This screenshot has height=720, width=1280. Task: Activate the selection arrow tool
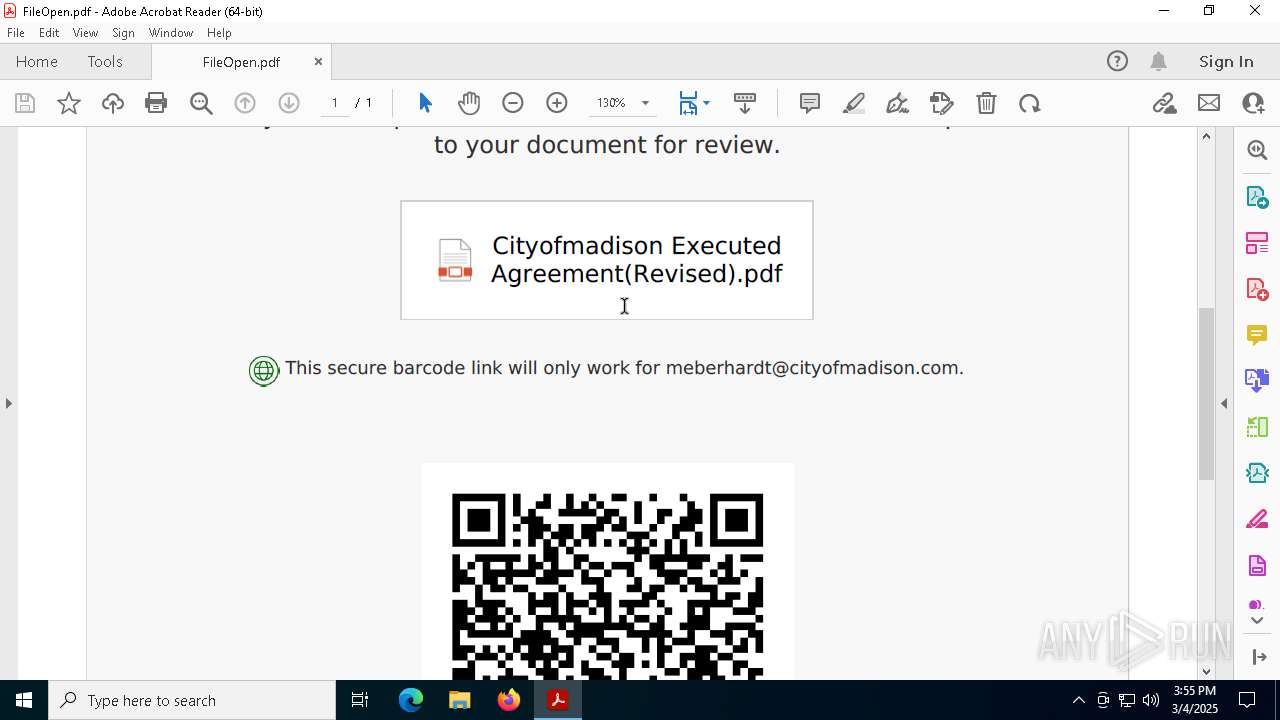425,103
